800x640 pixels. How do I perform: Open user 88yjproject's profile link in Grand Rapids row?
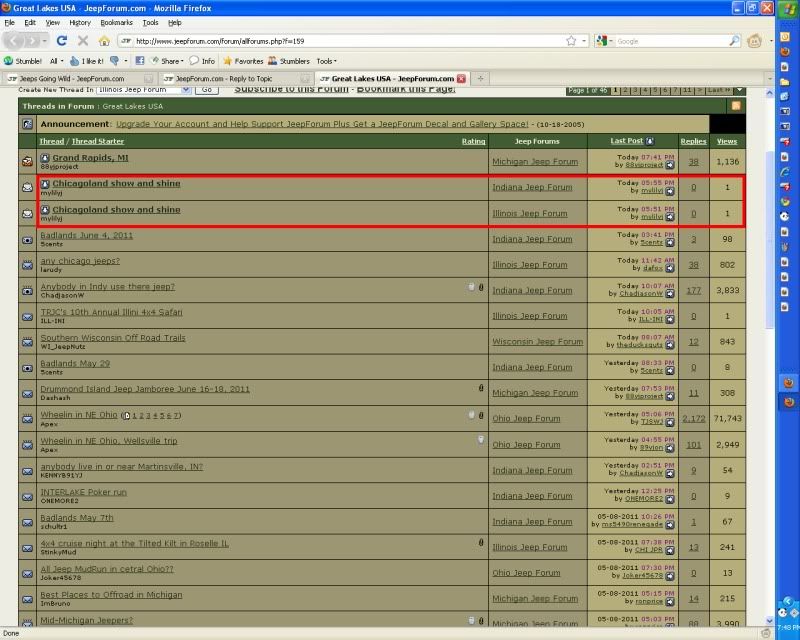pyautogui.click(x=644, y=165)
